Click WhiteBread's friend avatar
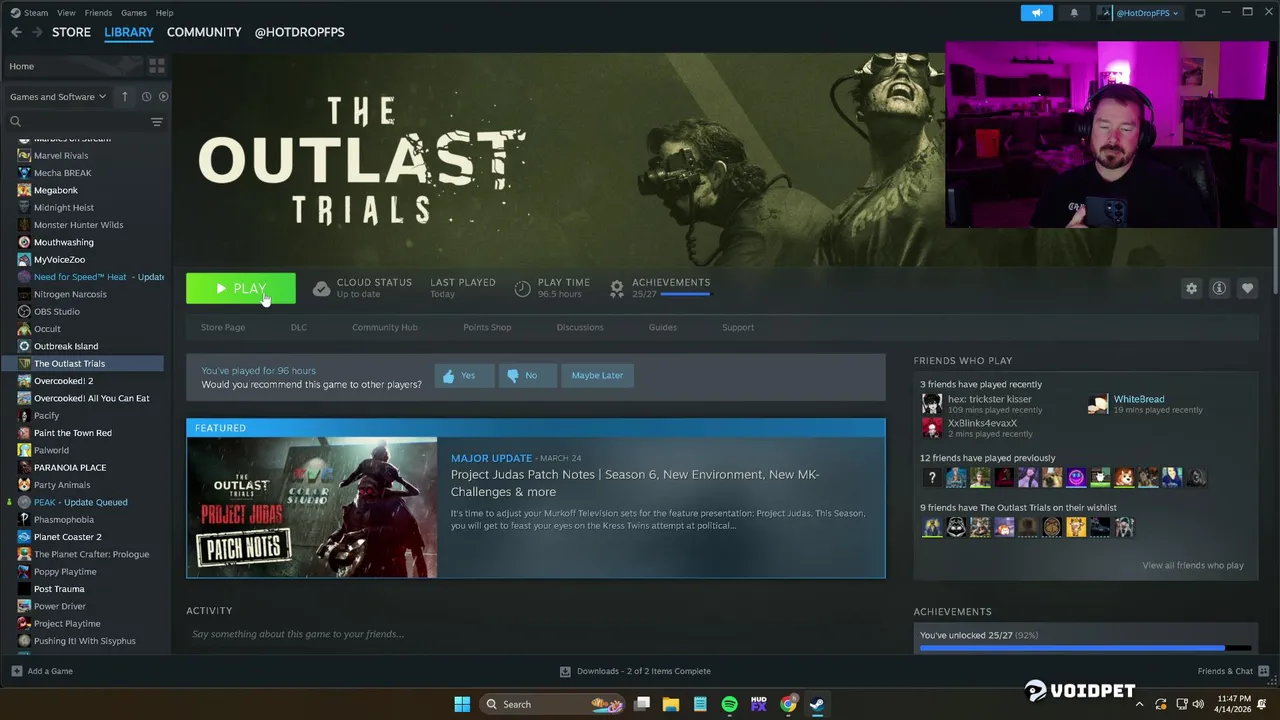Image resolution: width=1280 pixels, height=720 pixels. point(1098,404)
